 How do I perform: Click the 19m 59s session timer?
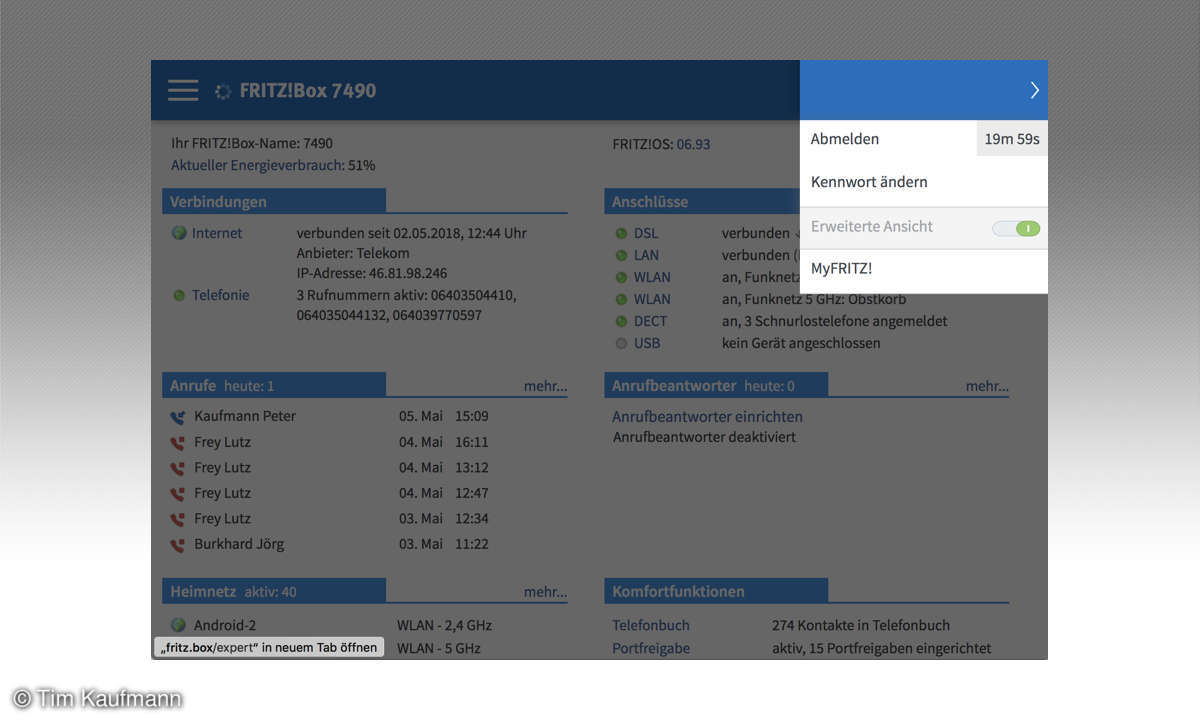1012,139
